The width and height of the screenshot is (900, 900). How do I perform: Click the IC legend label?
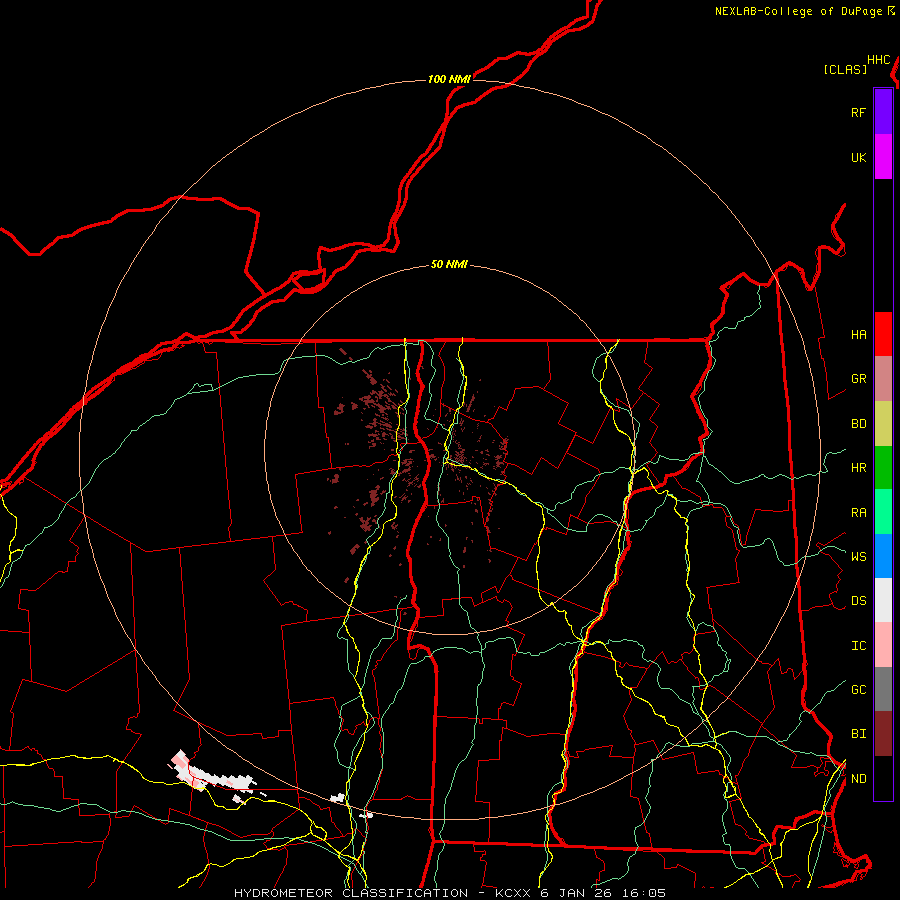(x=858, y=646)
